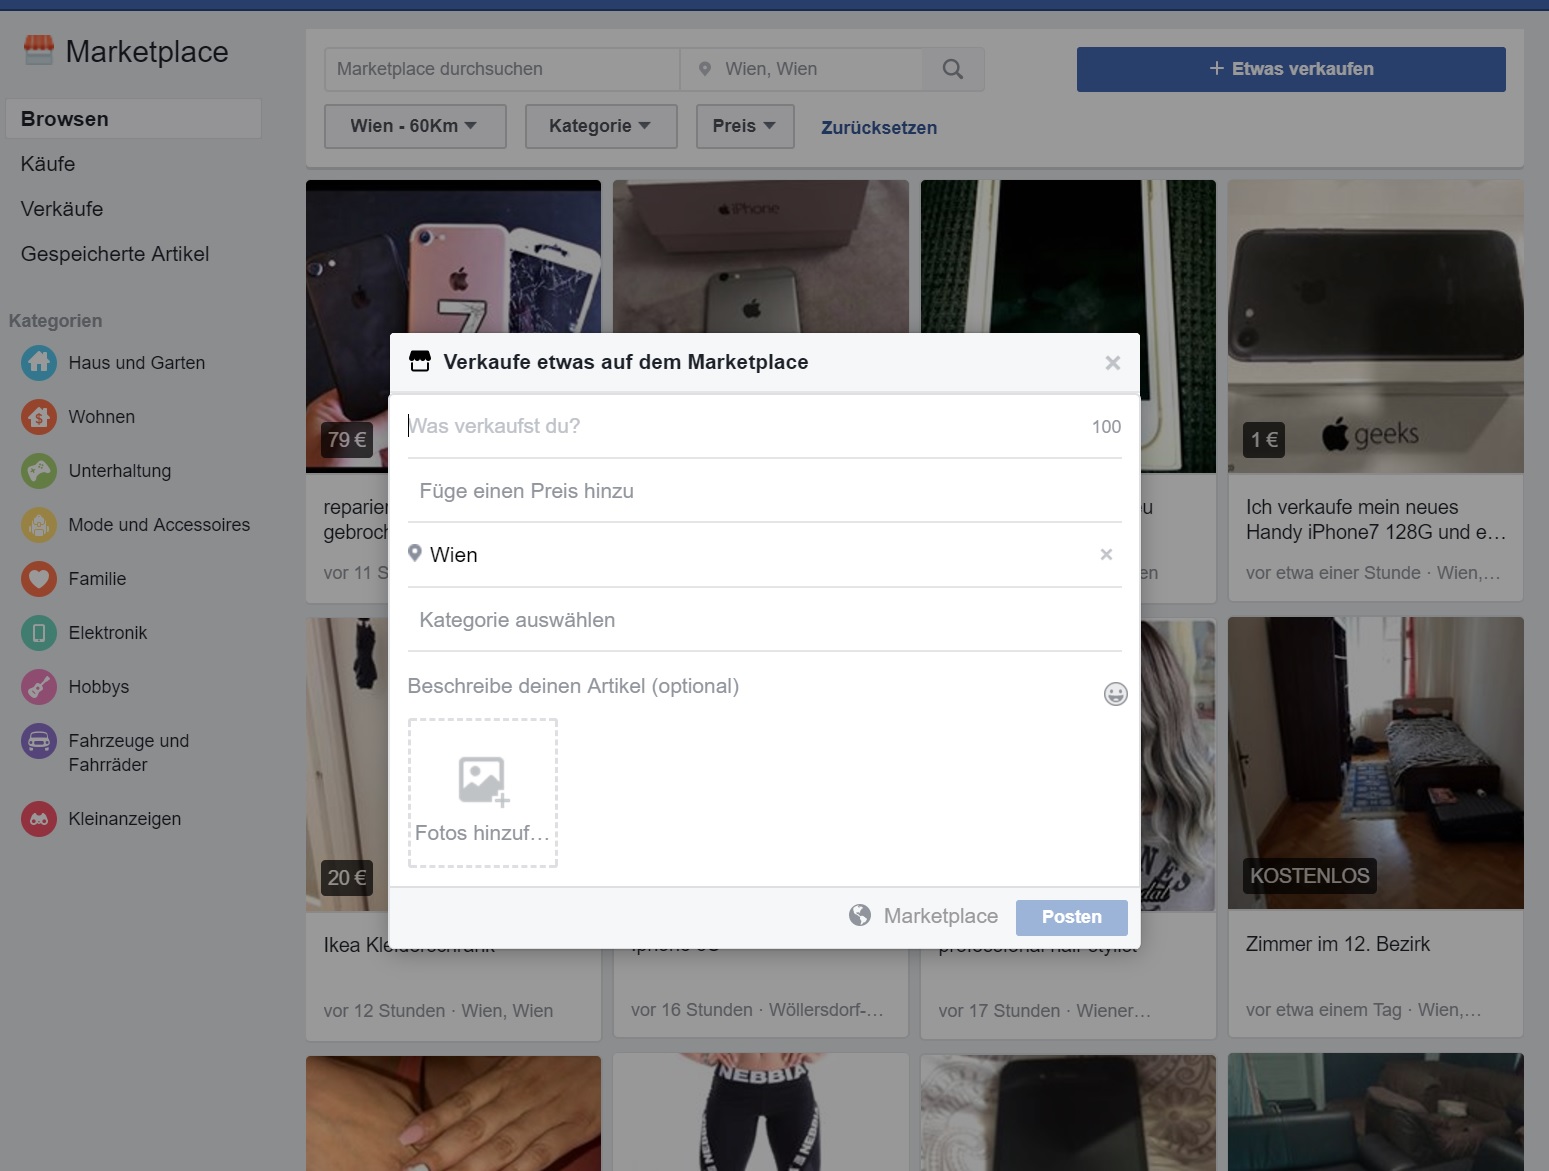Click the photo placeholder image icon
This screenshot has width=1549, height=1171.
[x=484, y=781]
